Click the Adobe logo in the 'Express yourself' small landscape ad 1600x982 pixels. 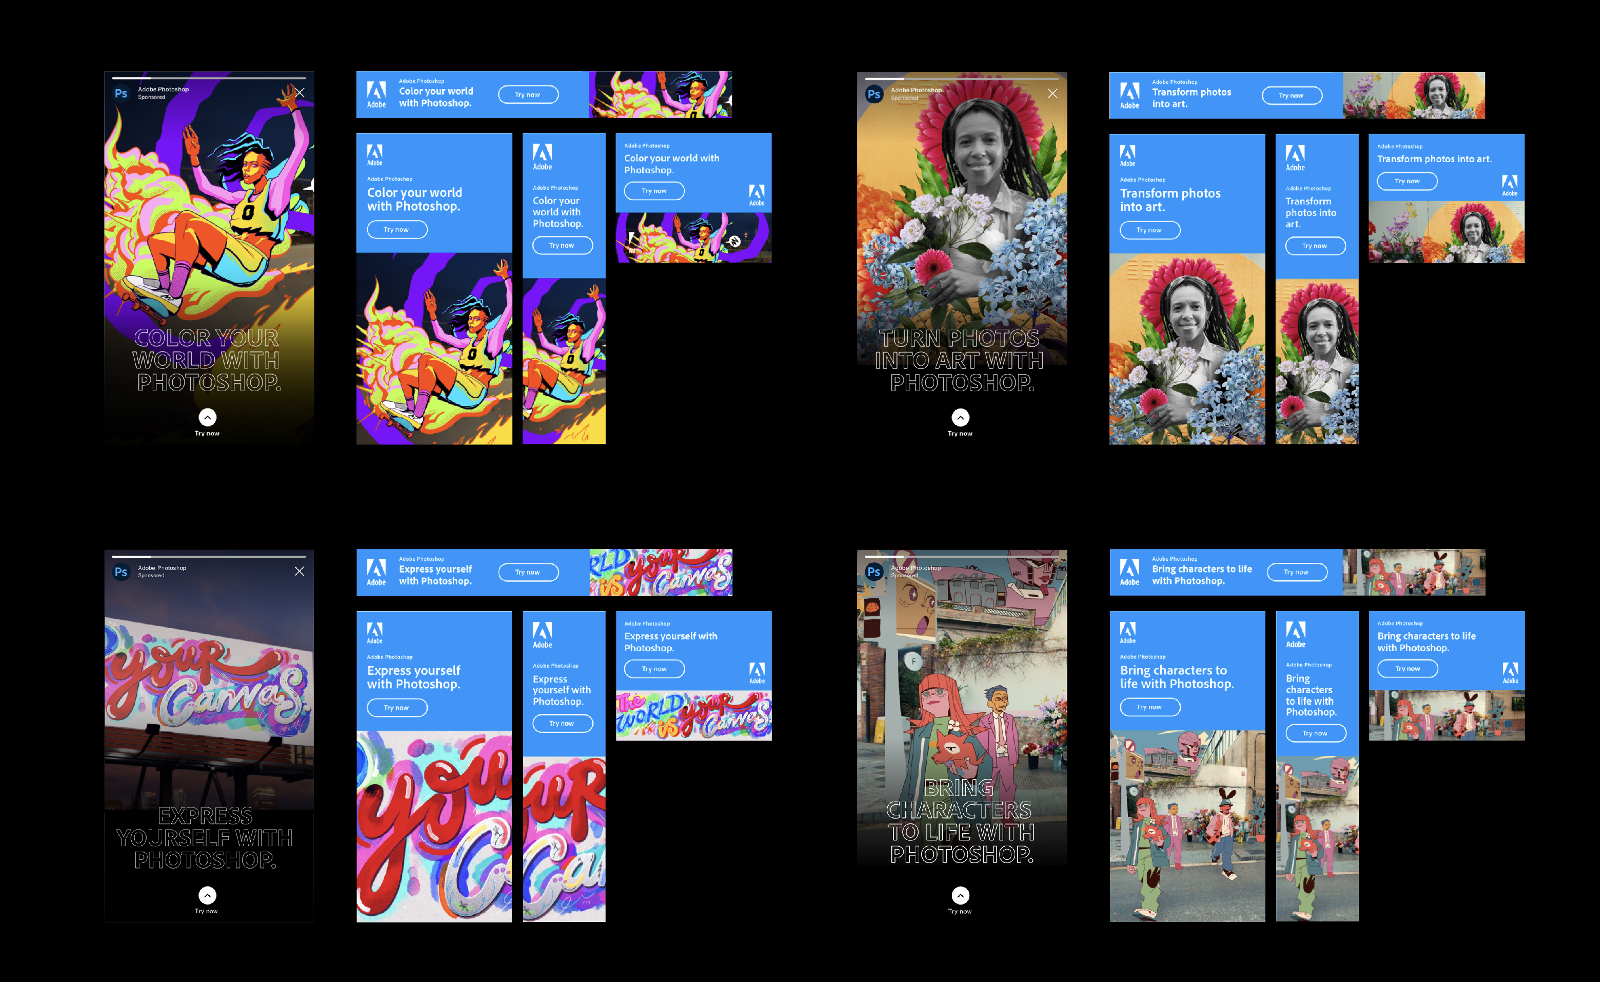(757, 673)
